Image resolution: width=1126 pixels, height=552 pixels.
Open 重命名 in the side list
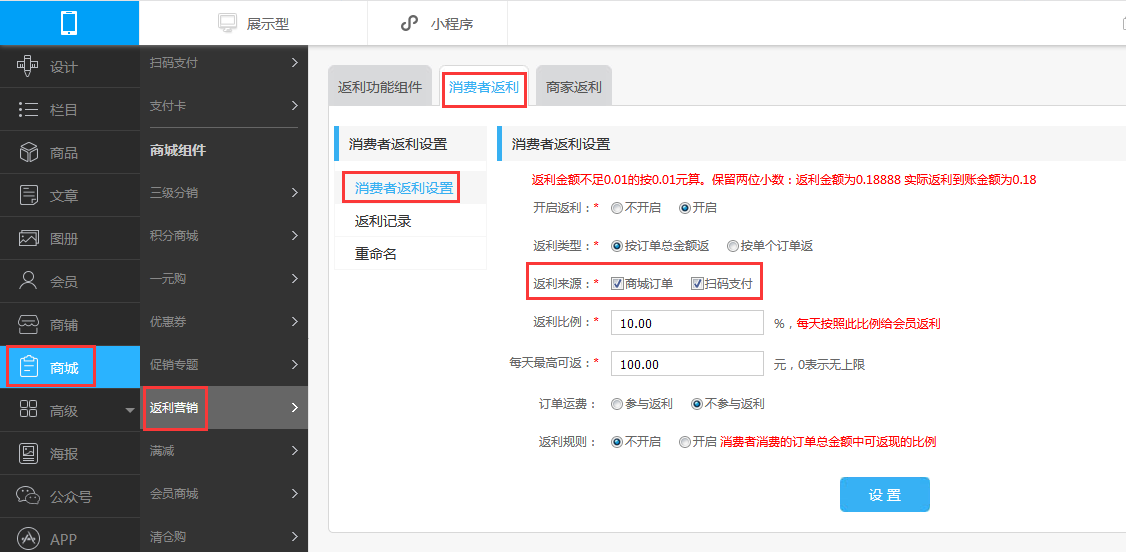pyautogui.click(x=410, y=253)
